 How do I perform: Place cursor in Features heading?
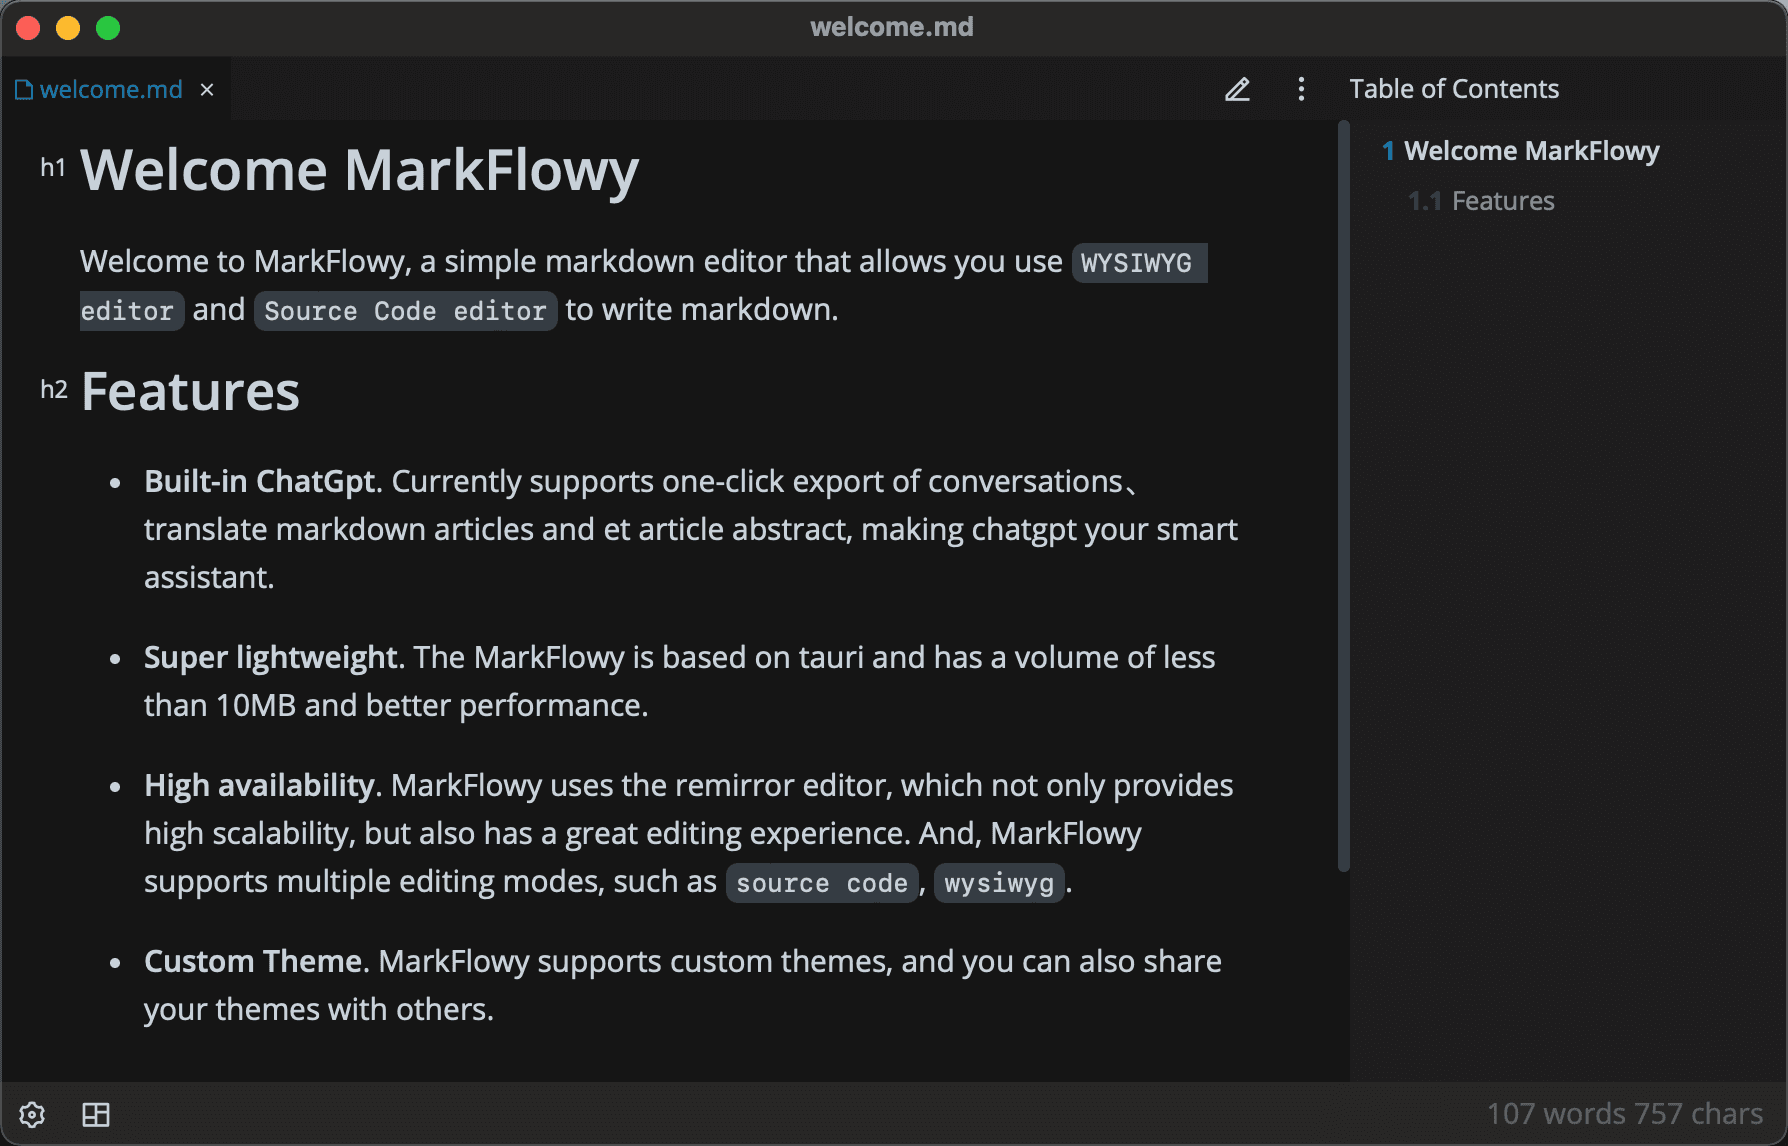click(190, 391)
